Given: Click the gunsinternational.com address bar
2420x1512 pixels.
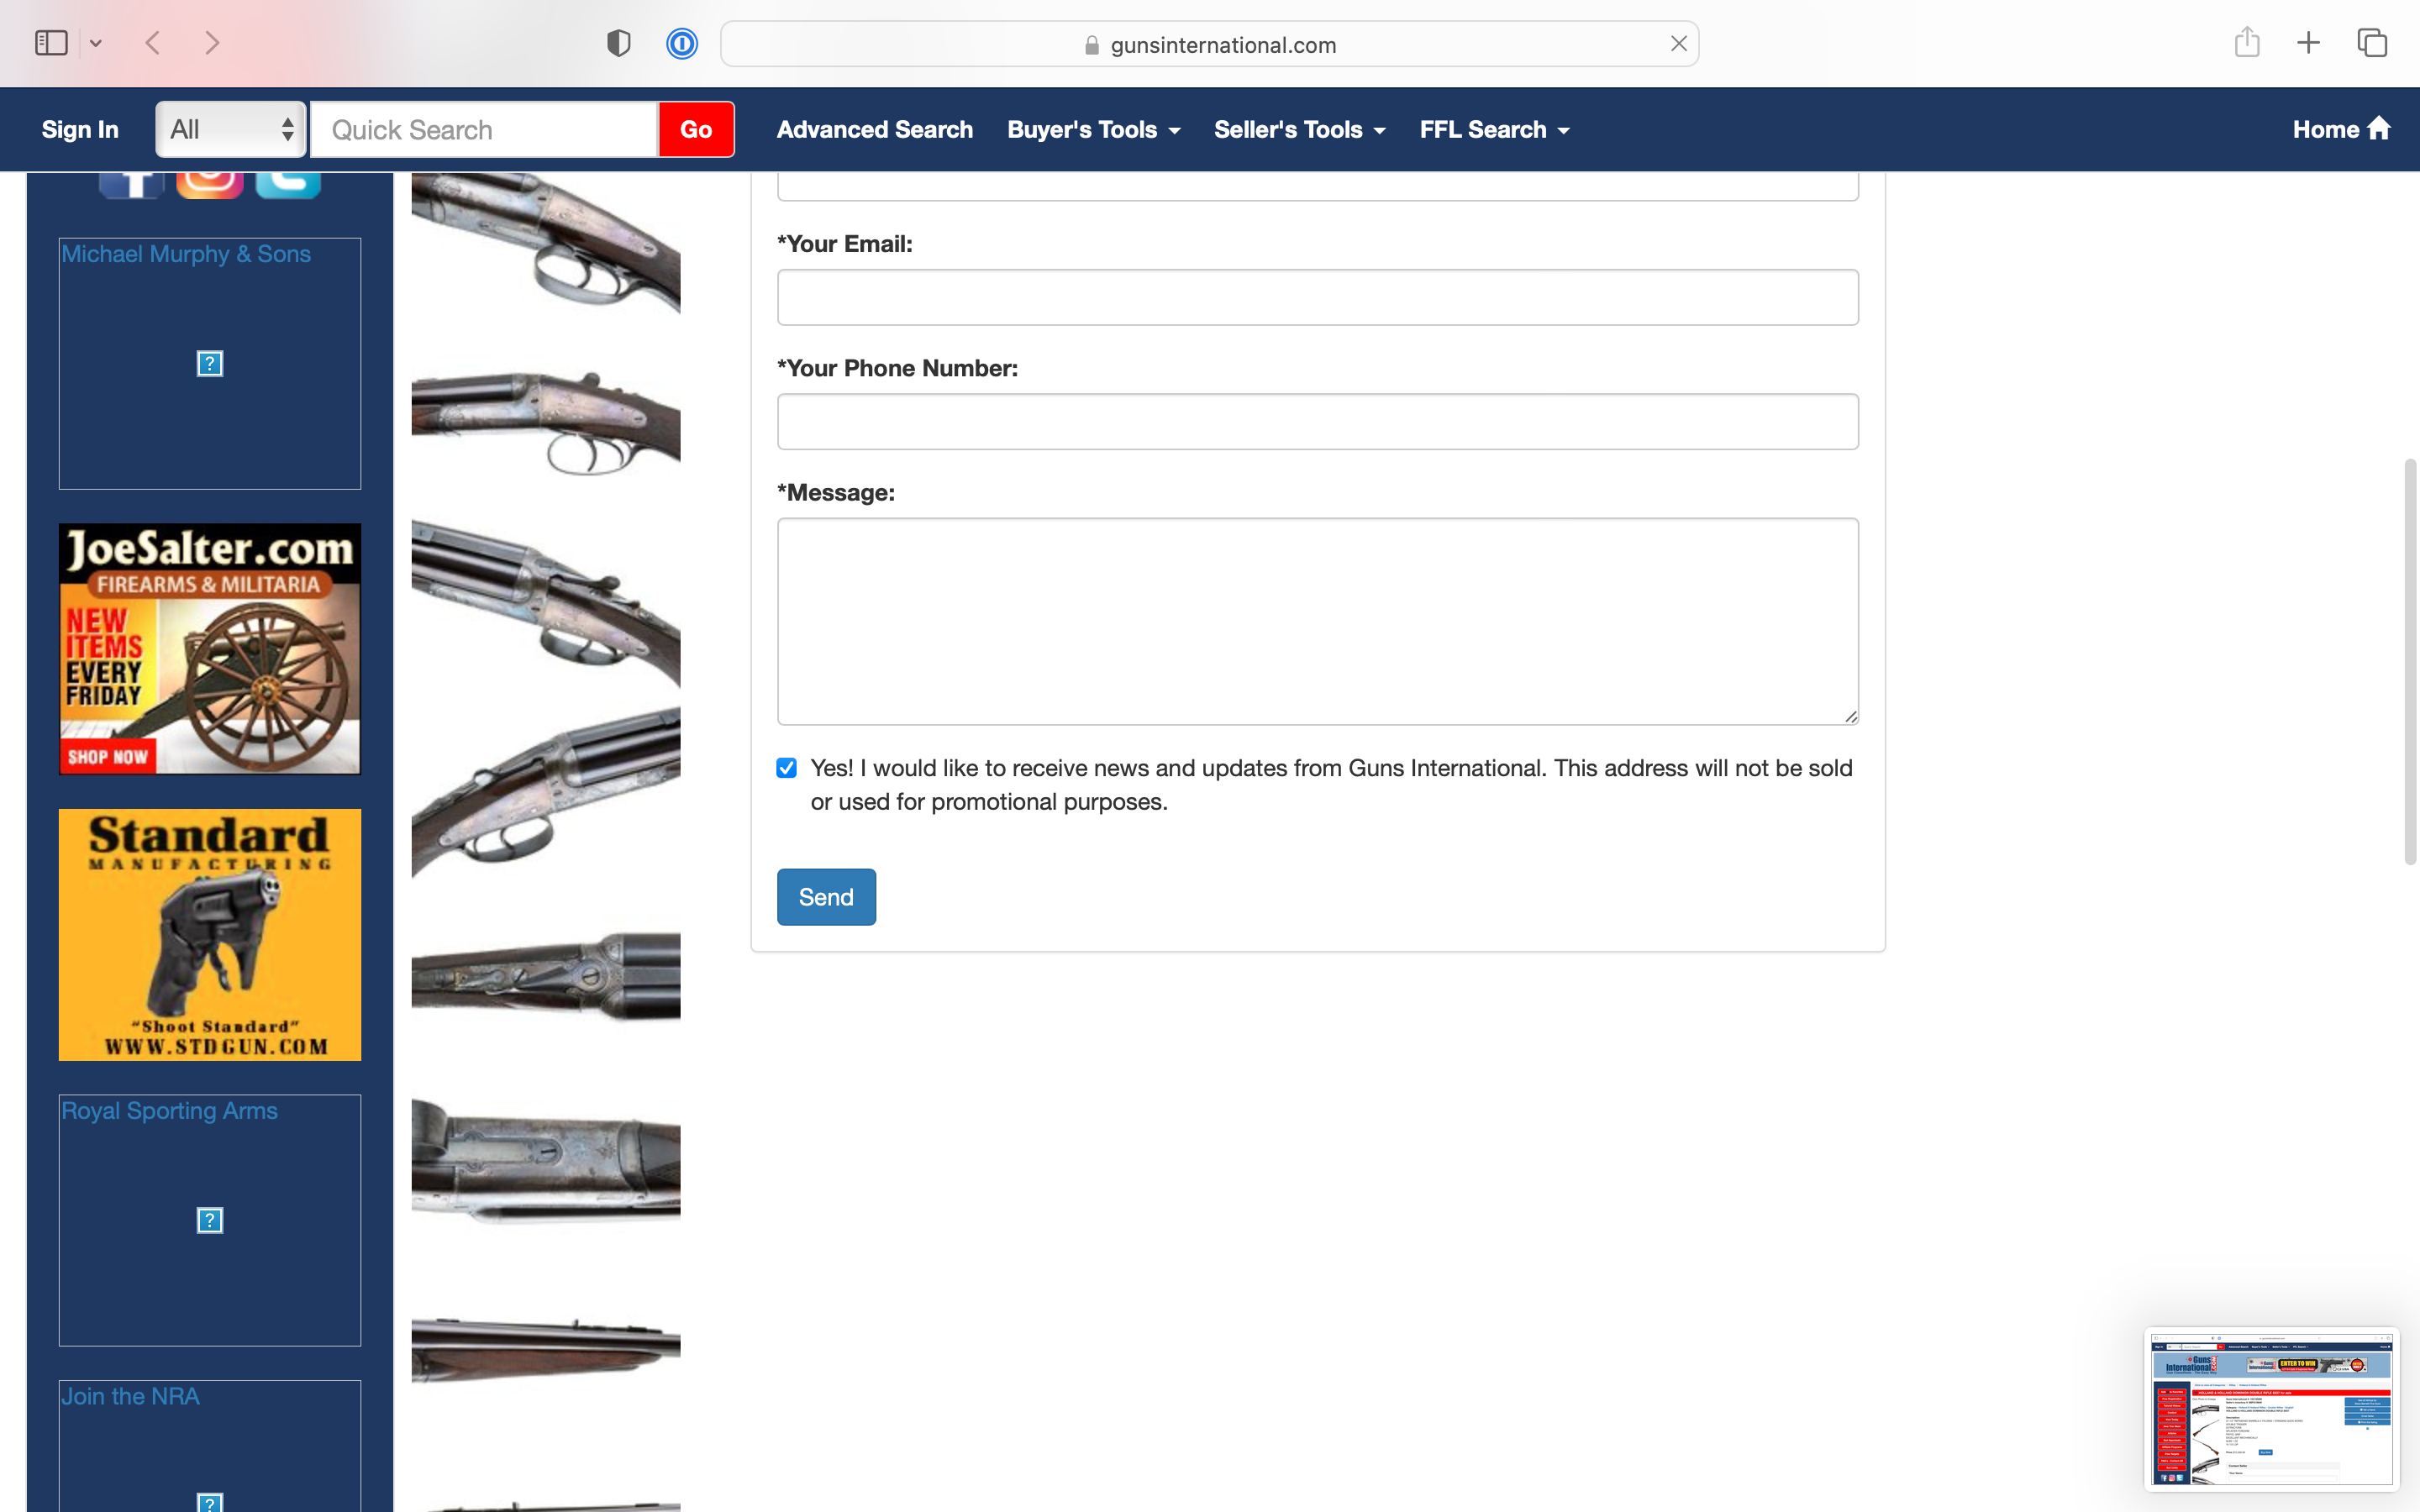Looking at the screenshot, I should pyautogui.click(x=1209, y=44).
